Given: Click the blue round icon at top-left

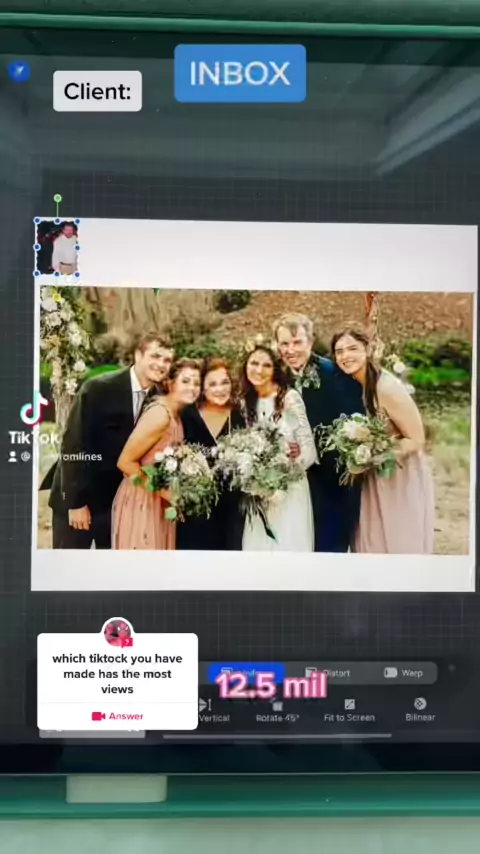Looking at the screenshot, I should (19, 71).
